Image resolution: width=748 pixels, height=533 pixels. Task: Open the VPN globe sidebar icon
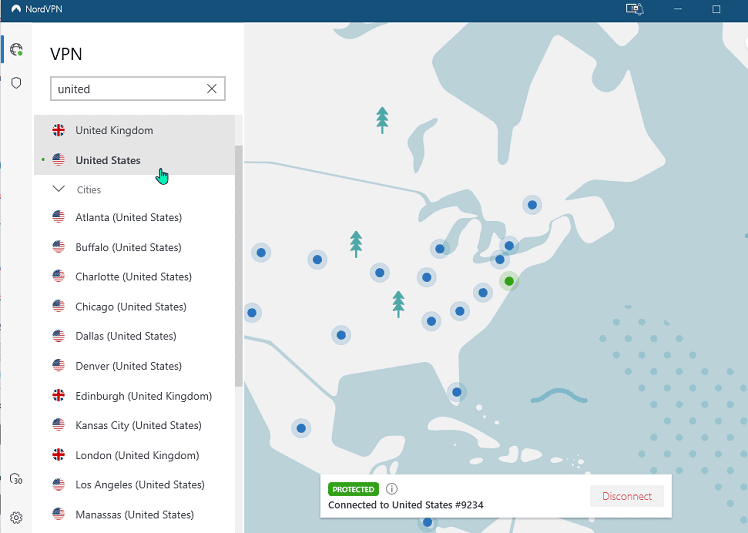(x=16, y=49)
